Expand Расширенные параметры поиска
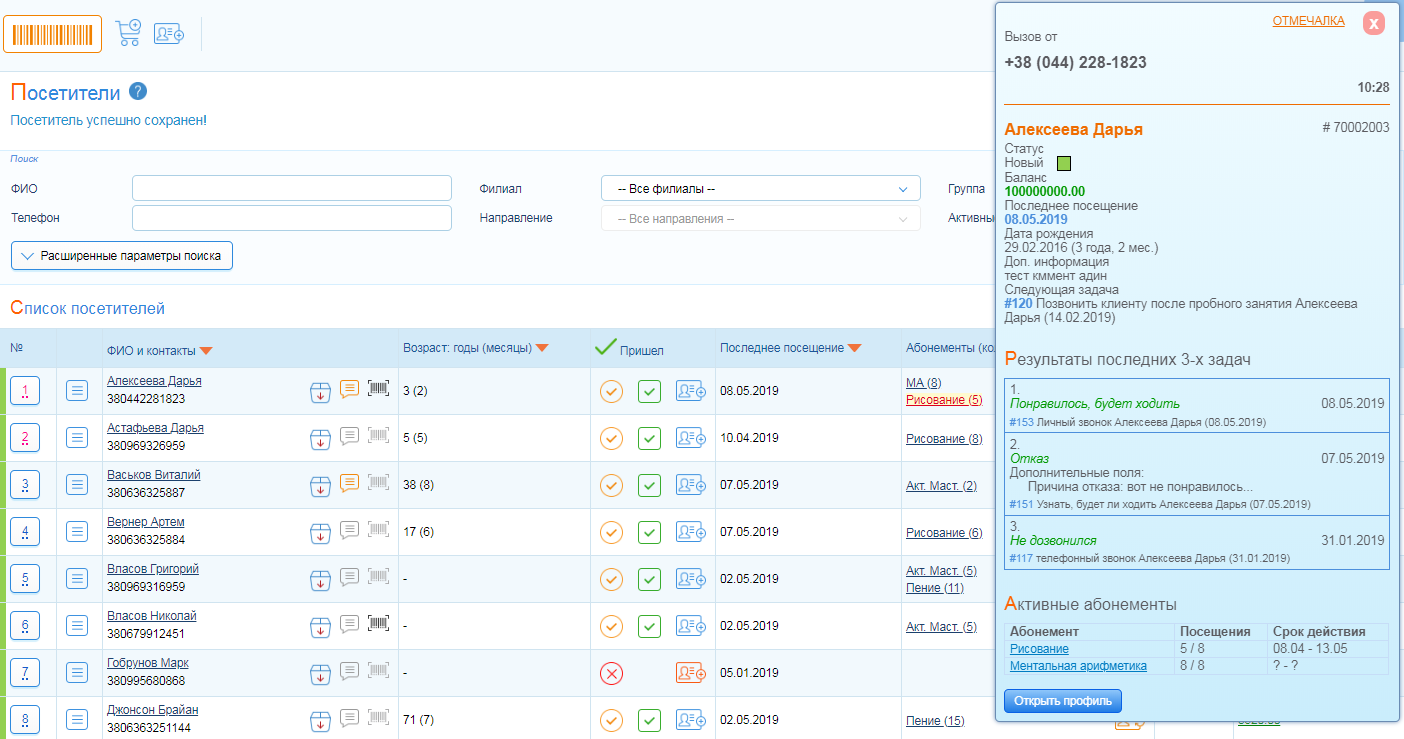The height and width of the screenshot is (739, 1404). pos(122,256)
